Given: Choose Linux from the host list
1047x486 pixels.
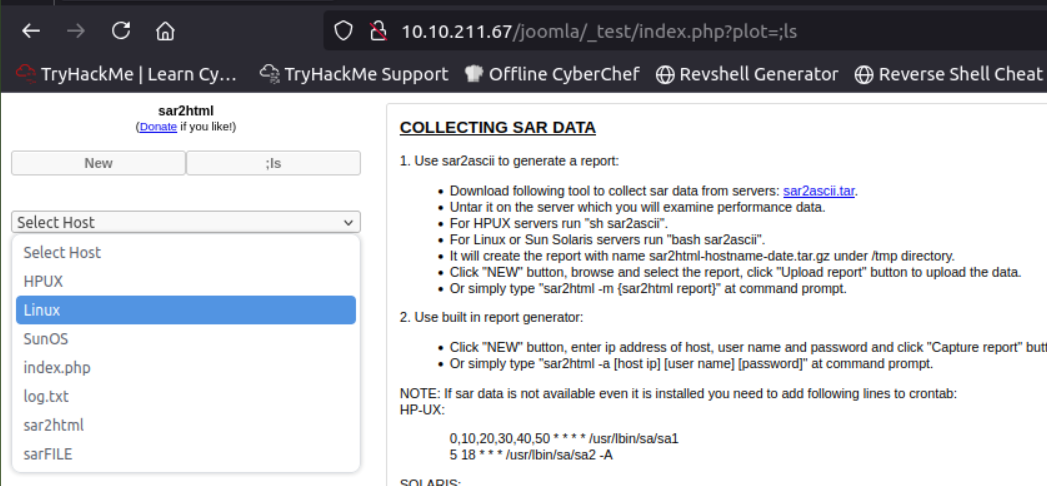Looking at the screenshot, I should [x=42, y=310].
